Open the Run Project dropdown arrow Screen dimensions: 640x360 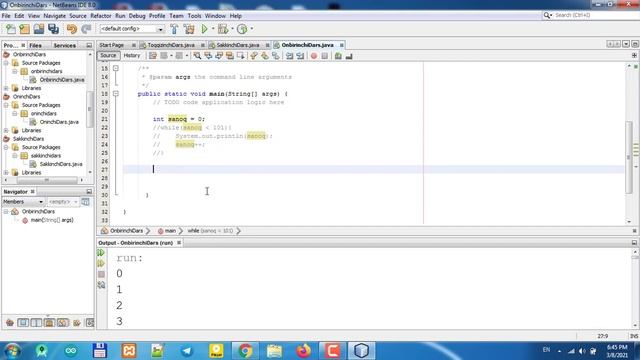click(213, 29)
